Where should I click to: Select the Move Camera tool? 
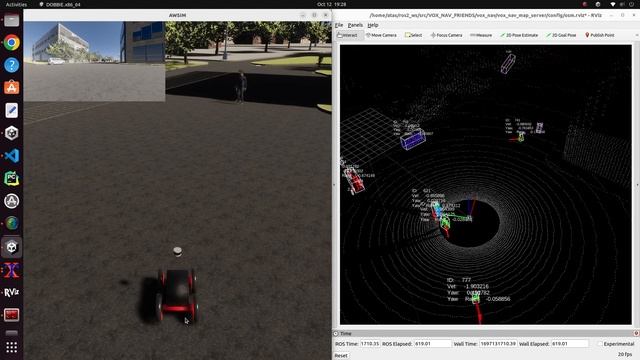click(381, 35)
